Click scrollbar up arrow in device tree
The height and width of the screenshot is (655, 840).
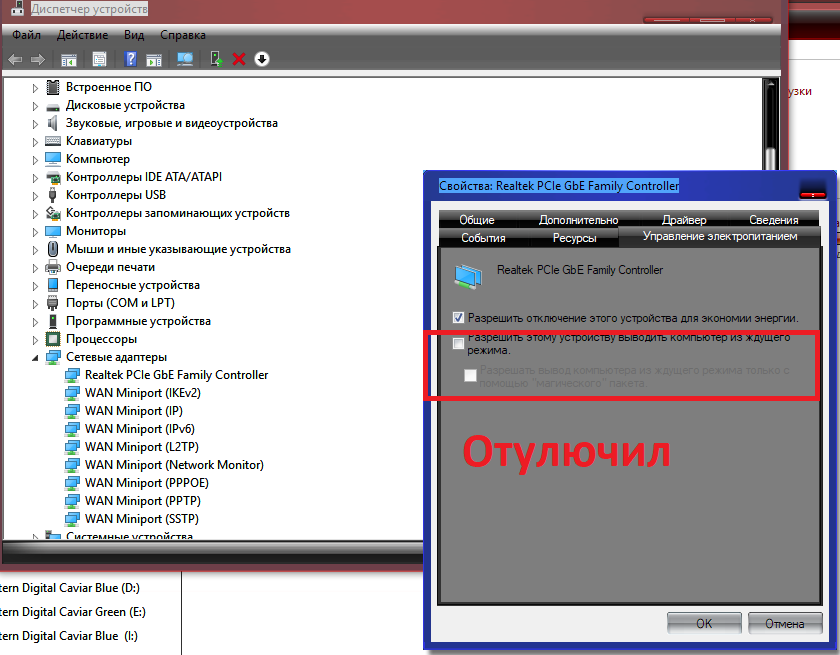tap(771, 85)
